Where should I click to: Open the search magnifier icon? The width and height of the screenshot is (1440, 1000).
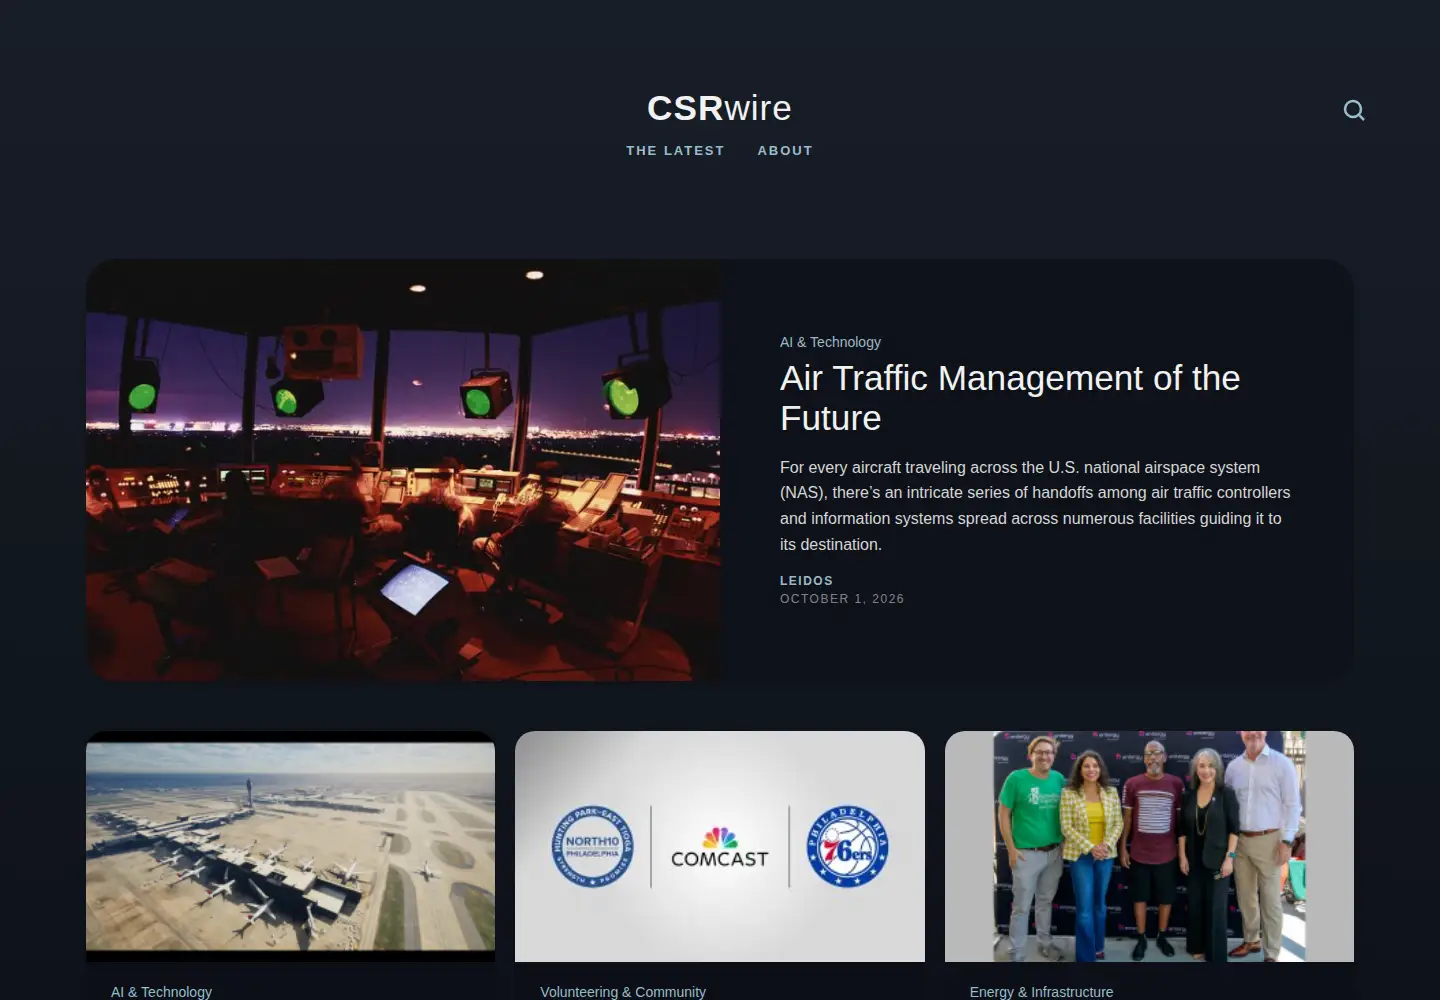click(x=1354, y=110)
